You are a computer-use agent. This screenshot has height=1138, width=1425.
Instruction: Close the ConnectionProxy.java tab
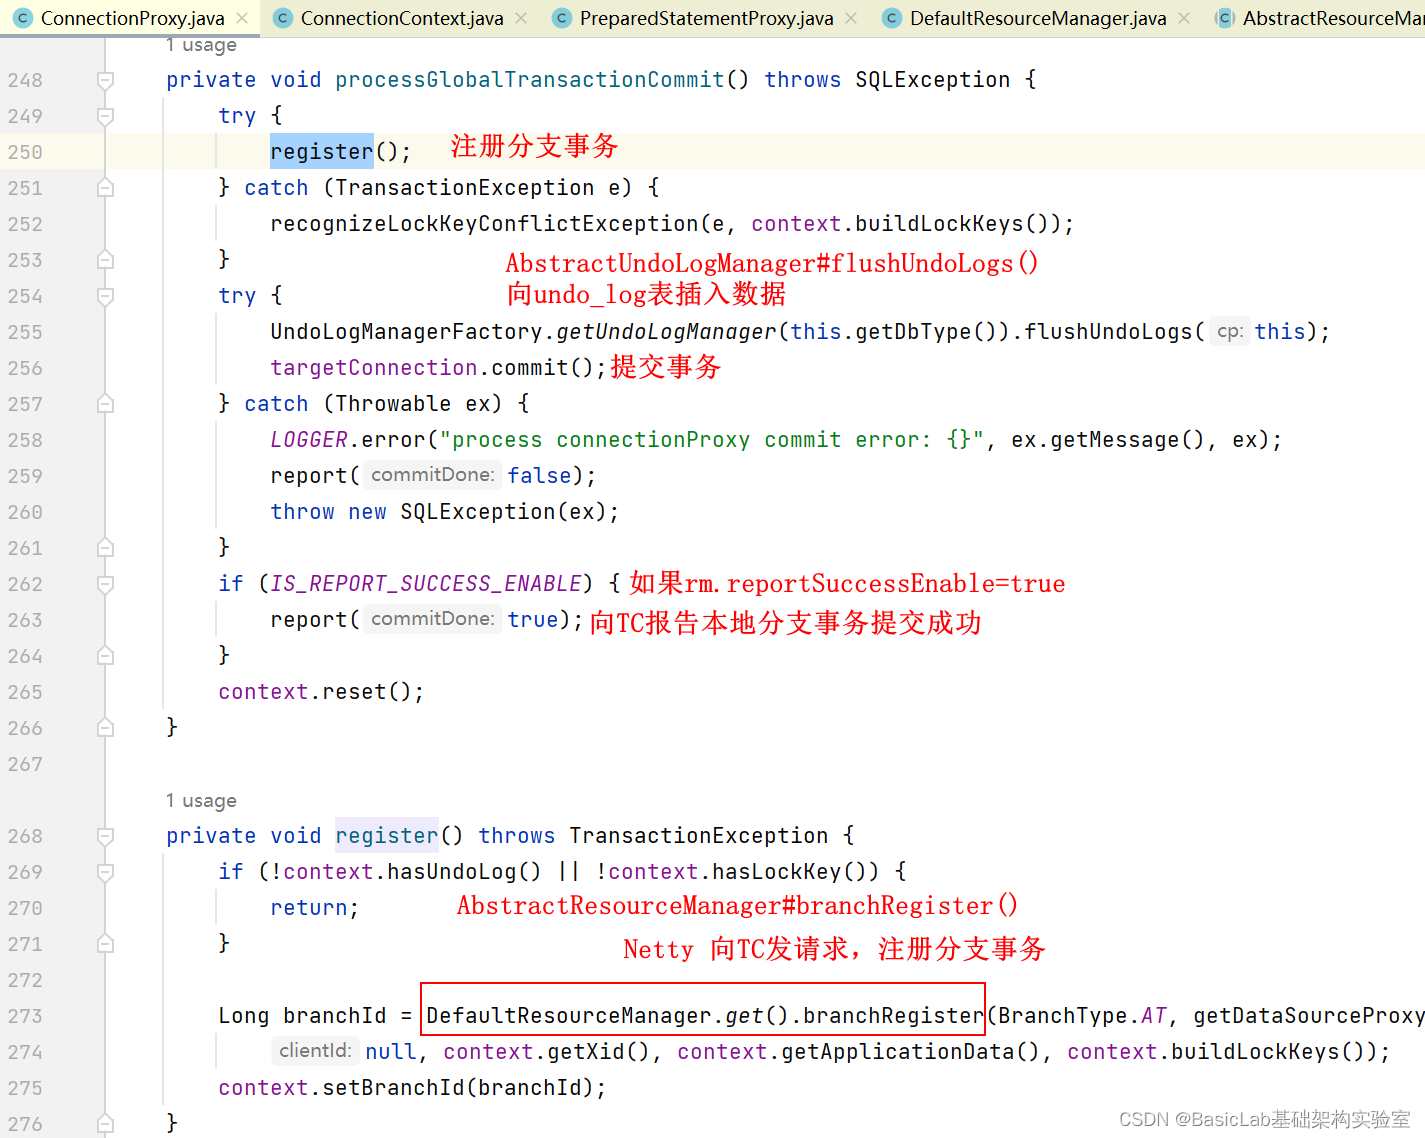pyautogui.click(x=242, y=18)
